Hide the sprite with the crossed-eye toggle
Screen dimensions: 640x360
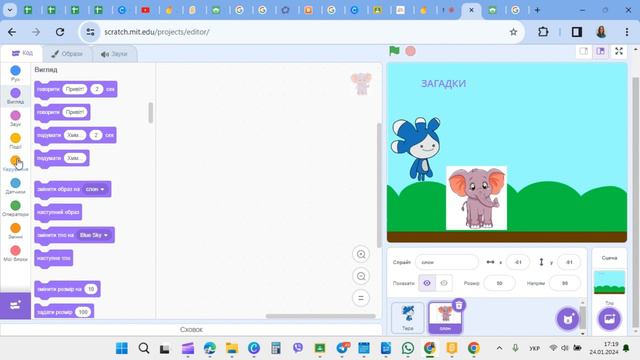[444, 283]
